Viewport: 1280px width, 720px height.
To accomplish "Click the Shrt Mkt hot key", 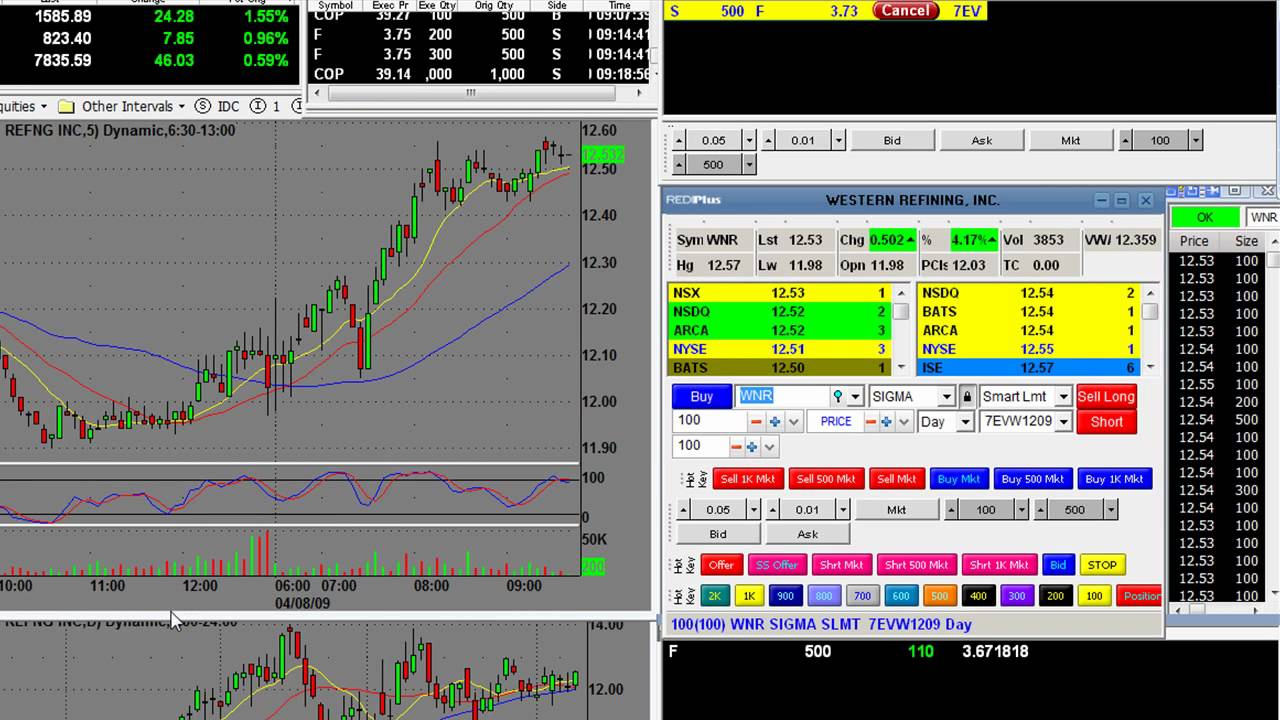I will pos(841,565).
